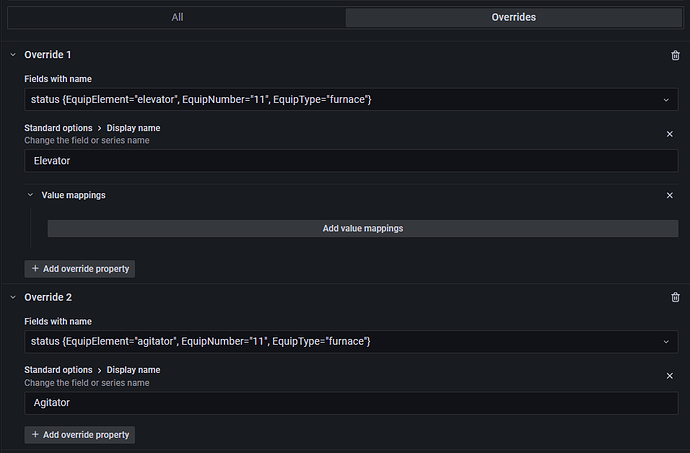Click Add value mappings button
Image resolution: width=690 pixels, height=453 pixels.
point(362,228)
